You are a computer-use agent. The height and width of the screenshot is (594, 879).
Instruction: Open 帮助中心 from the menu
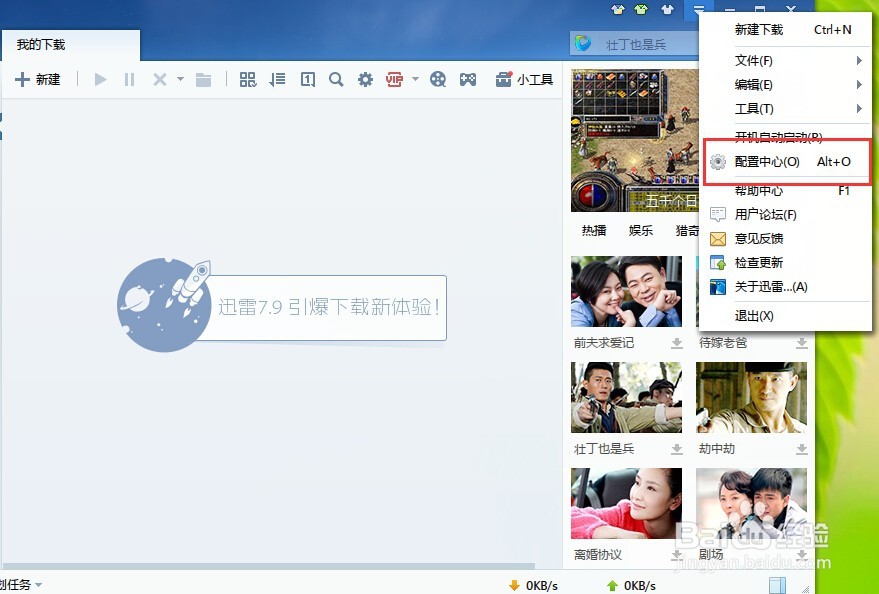785,191
